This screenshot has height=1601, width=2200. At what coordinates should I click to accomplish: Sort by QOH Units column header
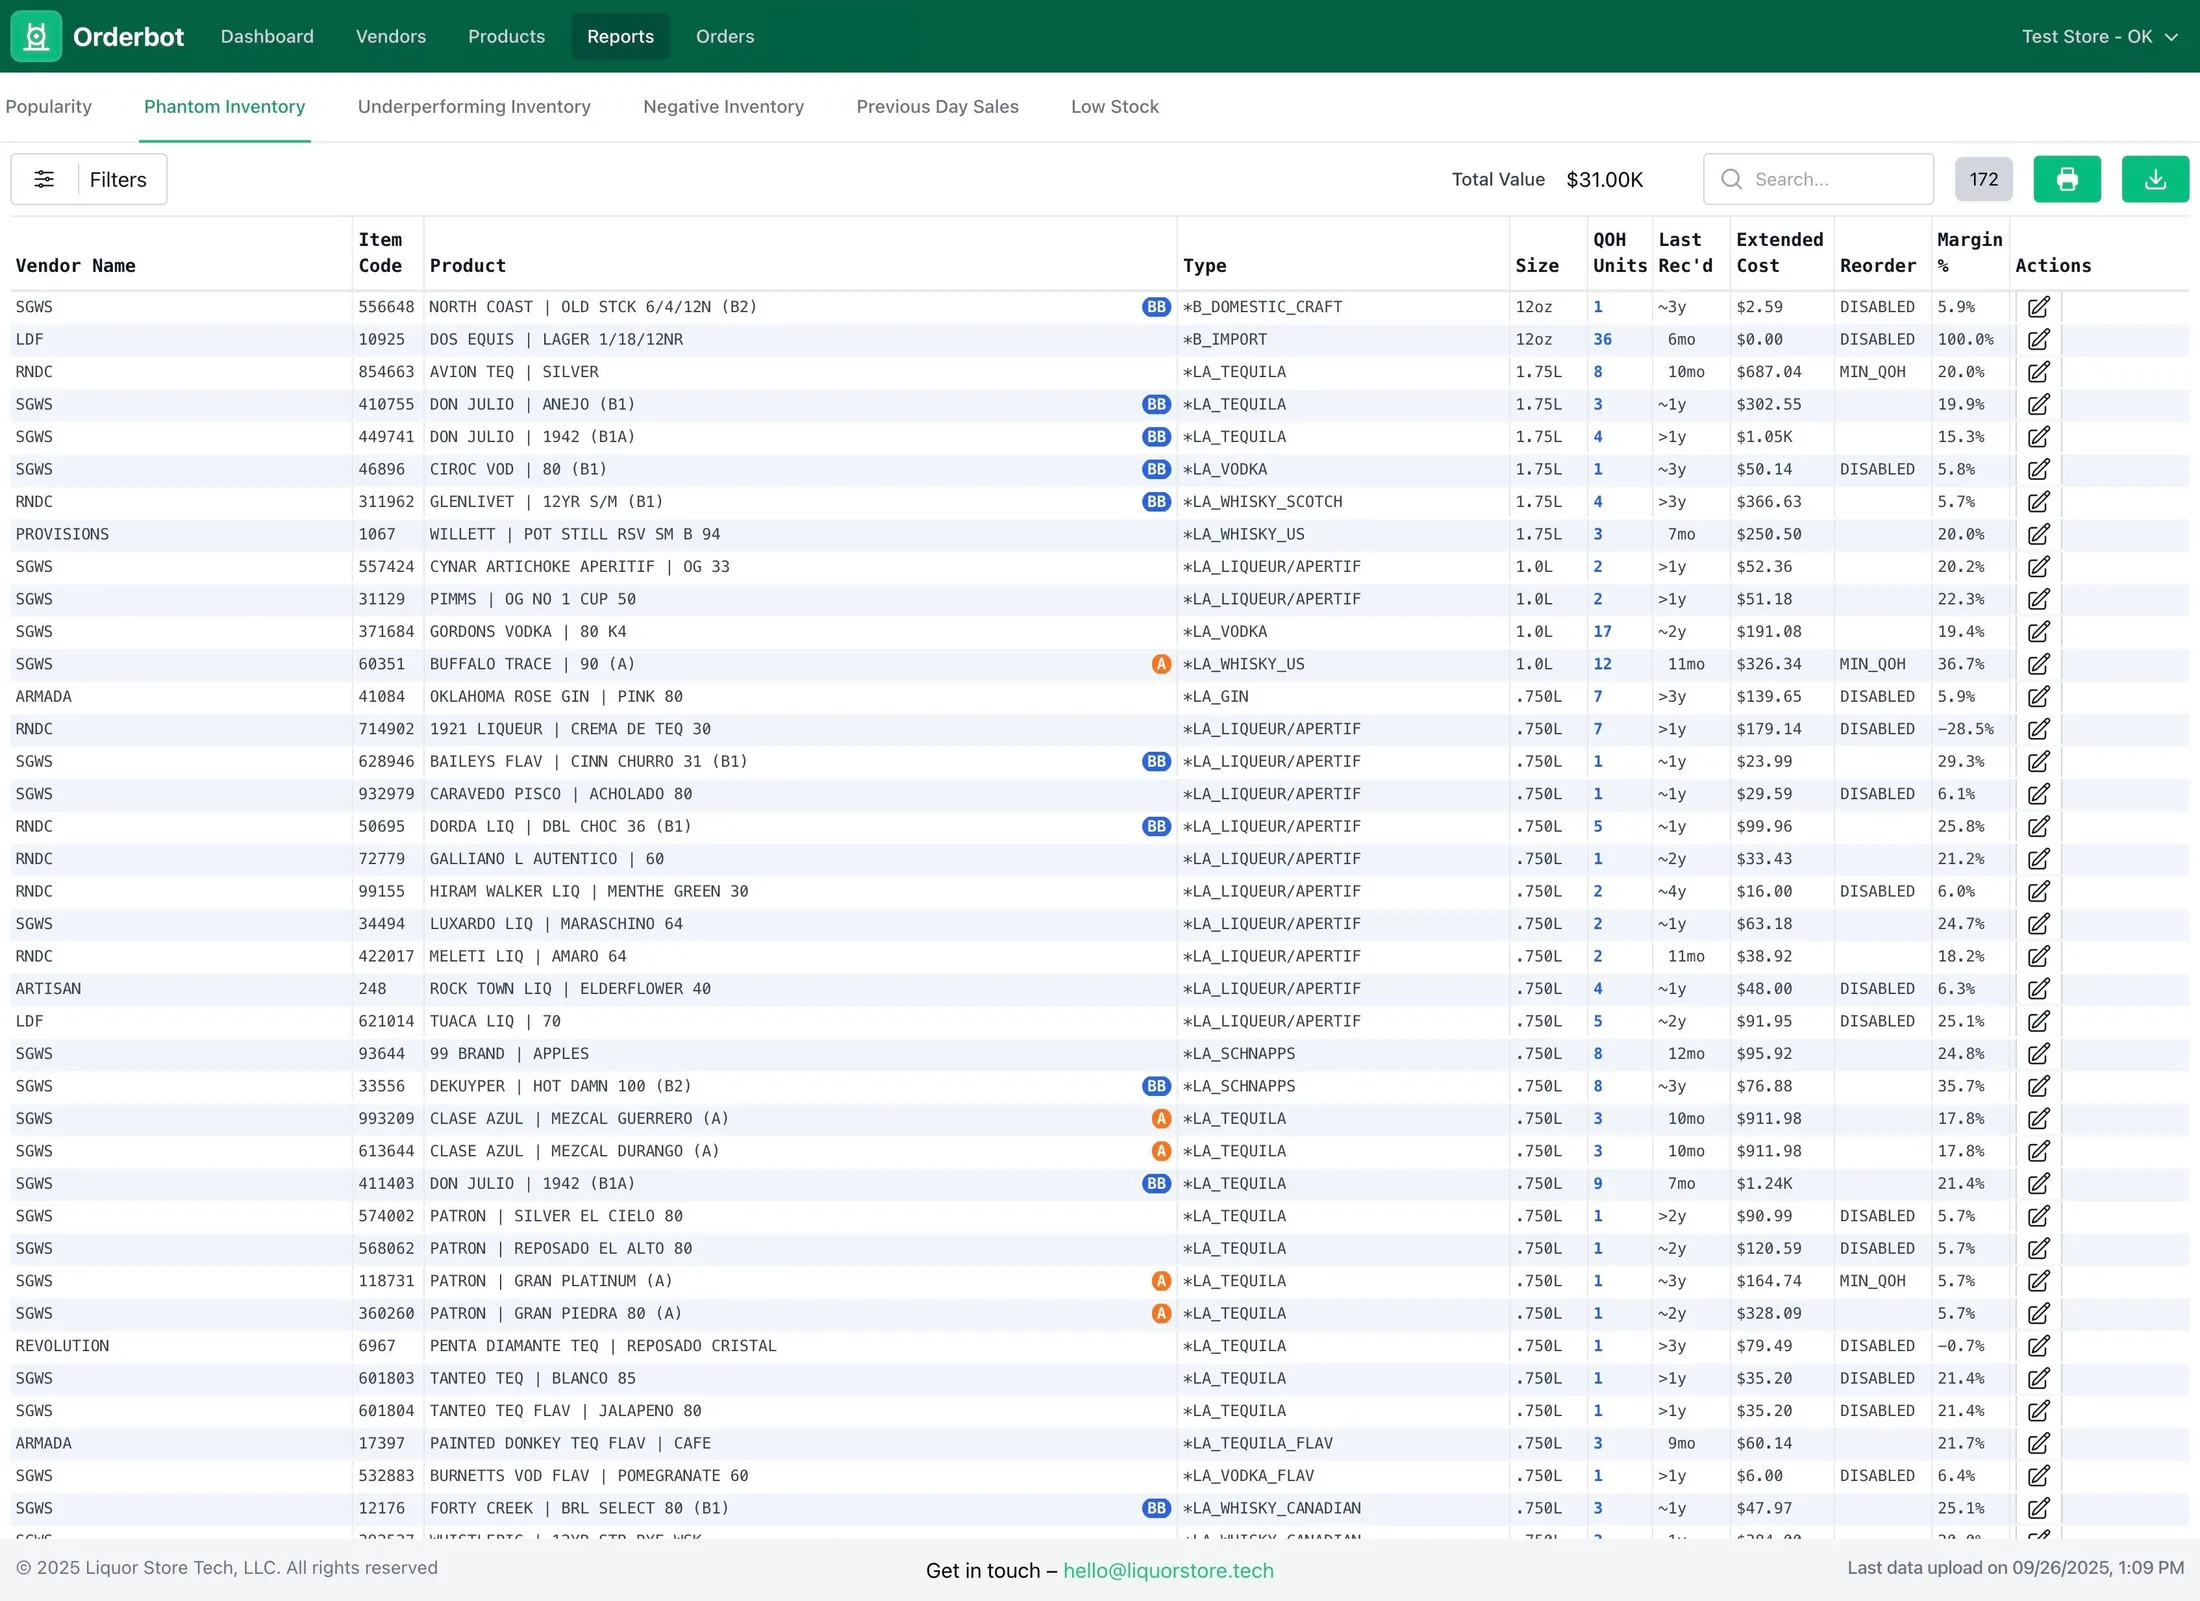pos(1619,253)
